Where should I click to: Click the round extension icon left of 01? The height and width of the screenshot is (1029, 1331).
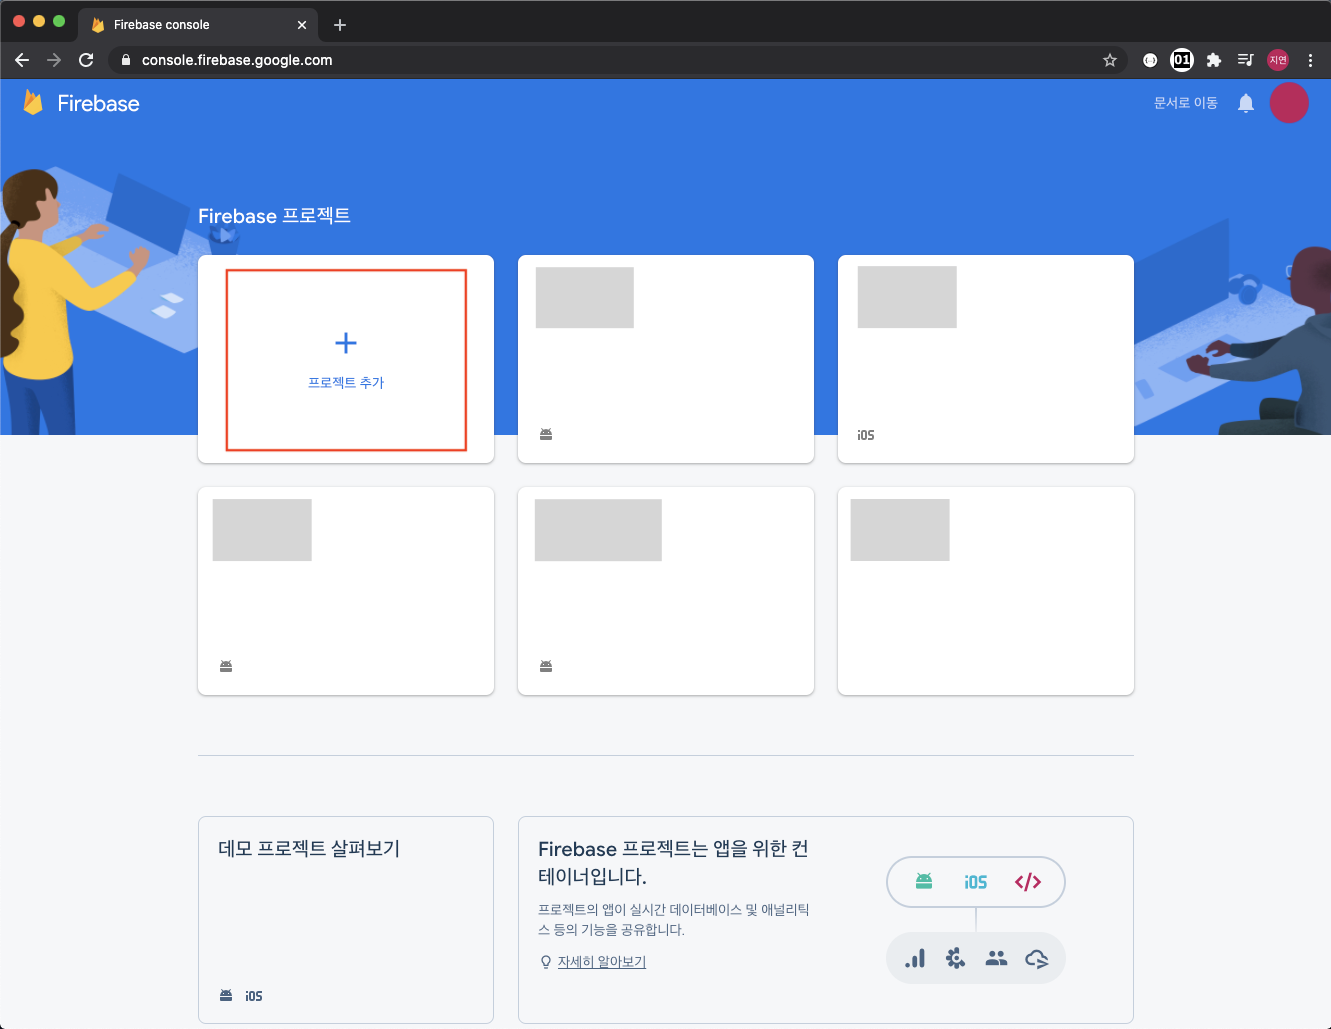(1150, 60)
